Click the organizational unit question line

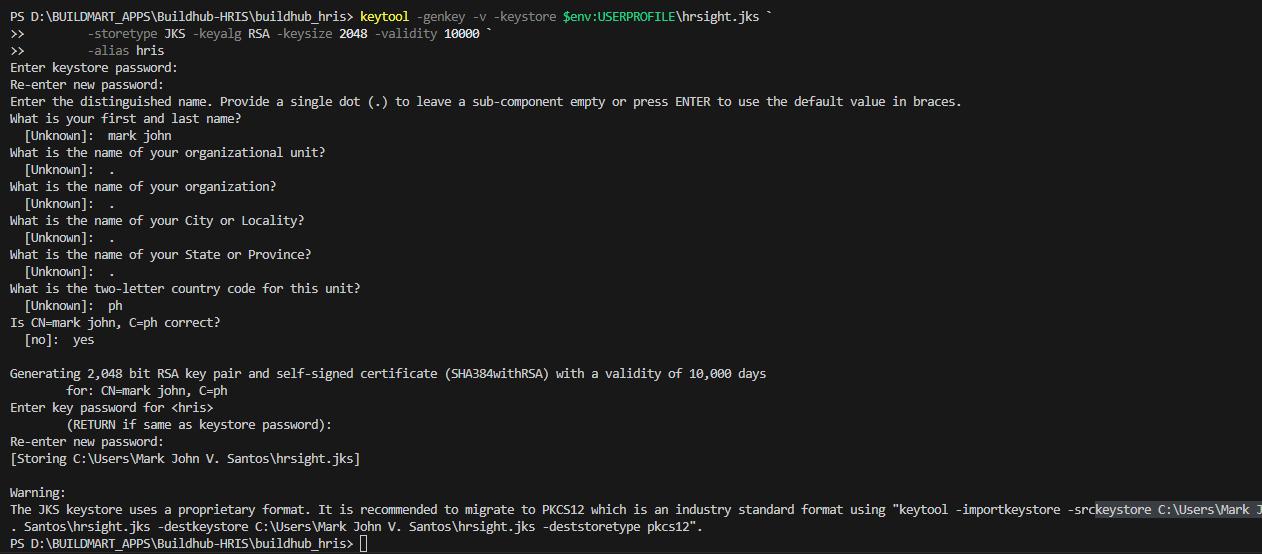167,153
